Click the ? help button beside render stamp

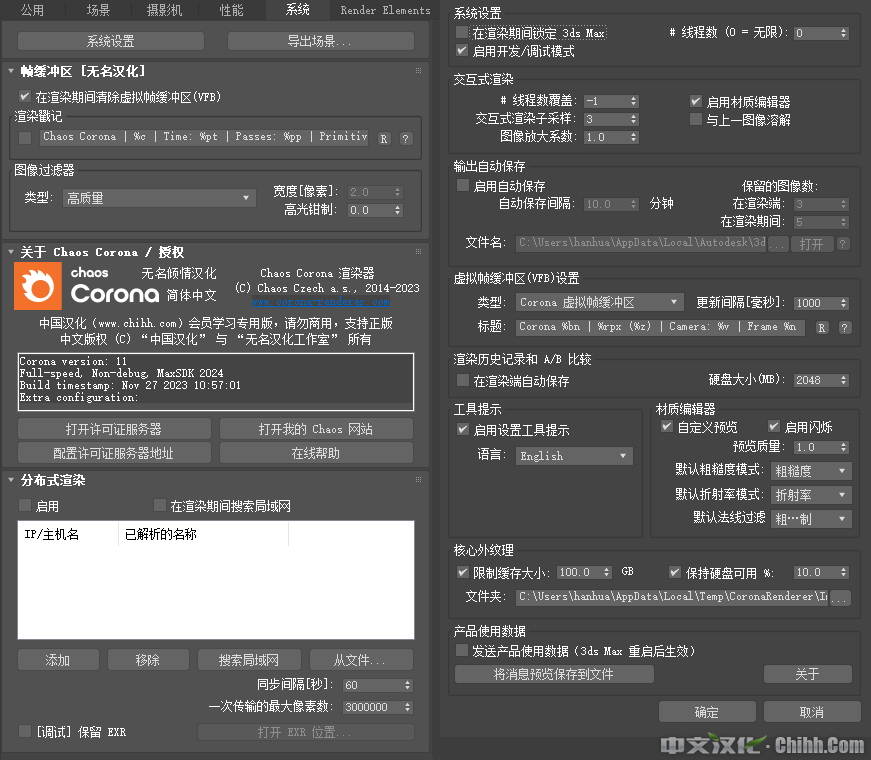[406, 139]
